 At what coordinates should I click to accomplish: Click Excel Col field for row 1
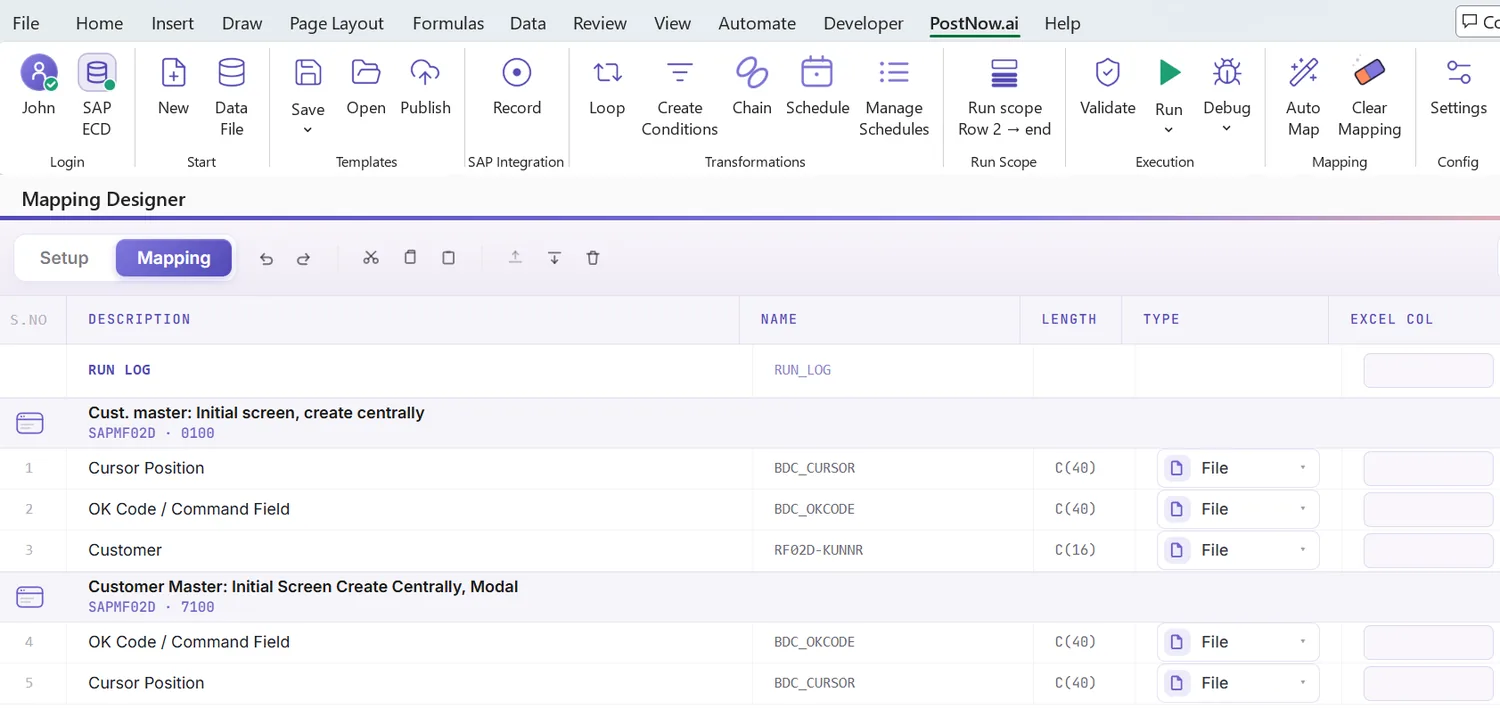1428,468
